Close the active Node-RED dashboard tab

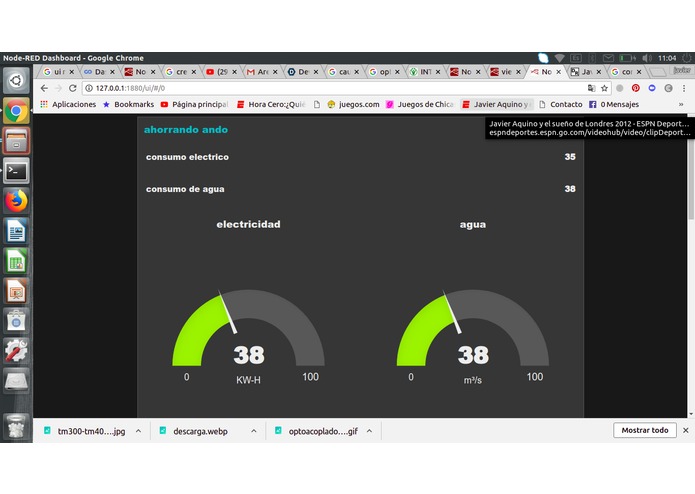[558, 72]
